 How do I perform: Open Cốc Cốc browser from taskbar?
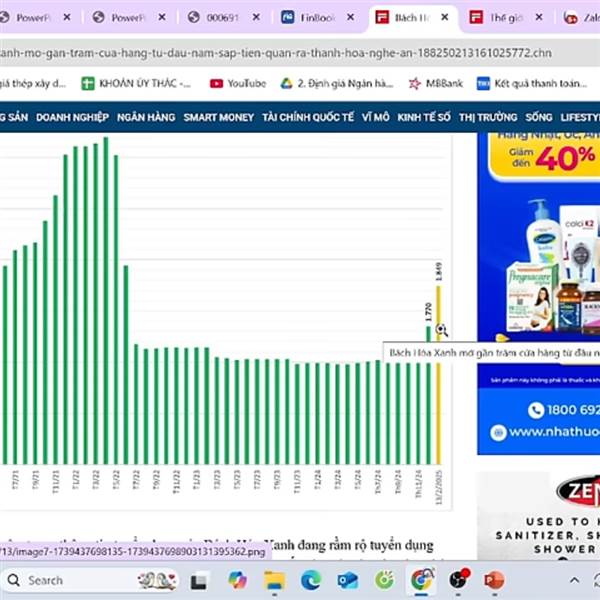(x=384, y=580)
